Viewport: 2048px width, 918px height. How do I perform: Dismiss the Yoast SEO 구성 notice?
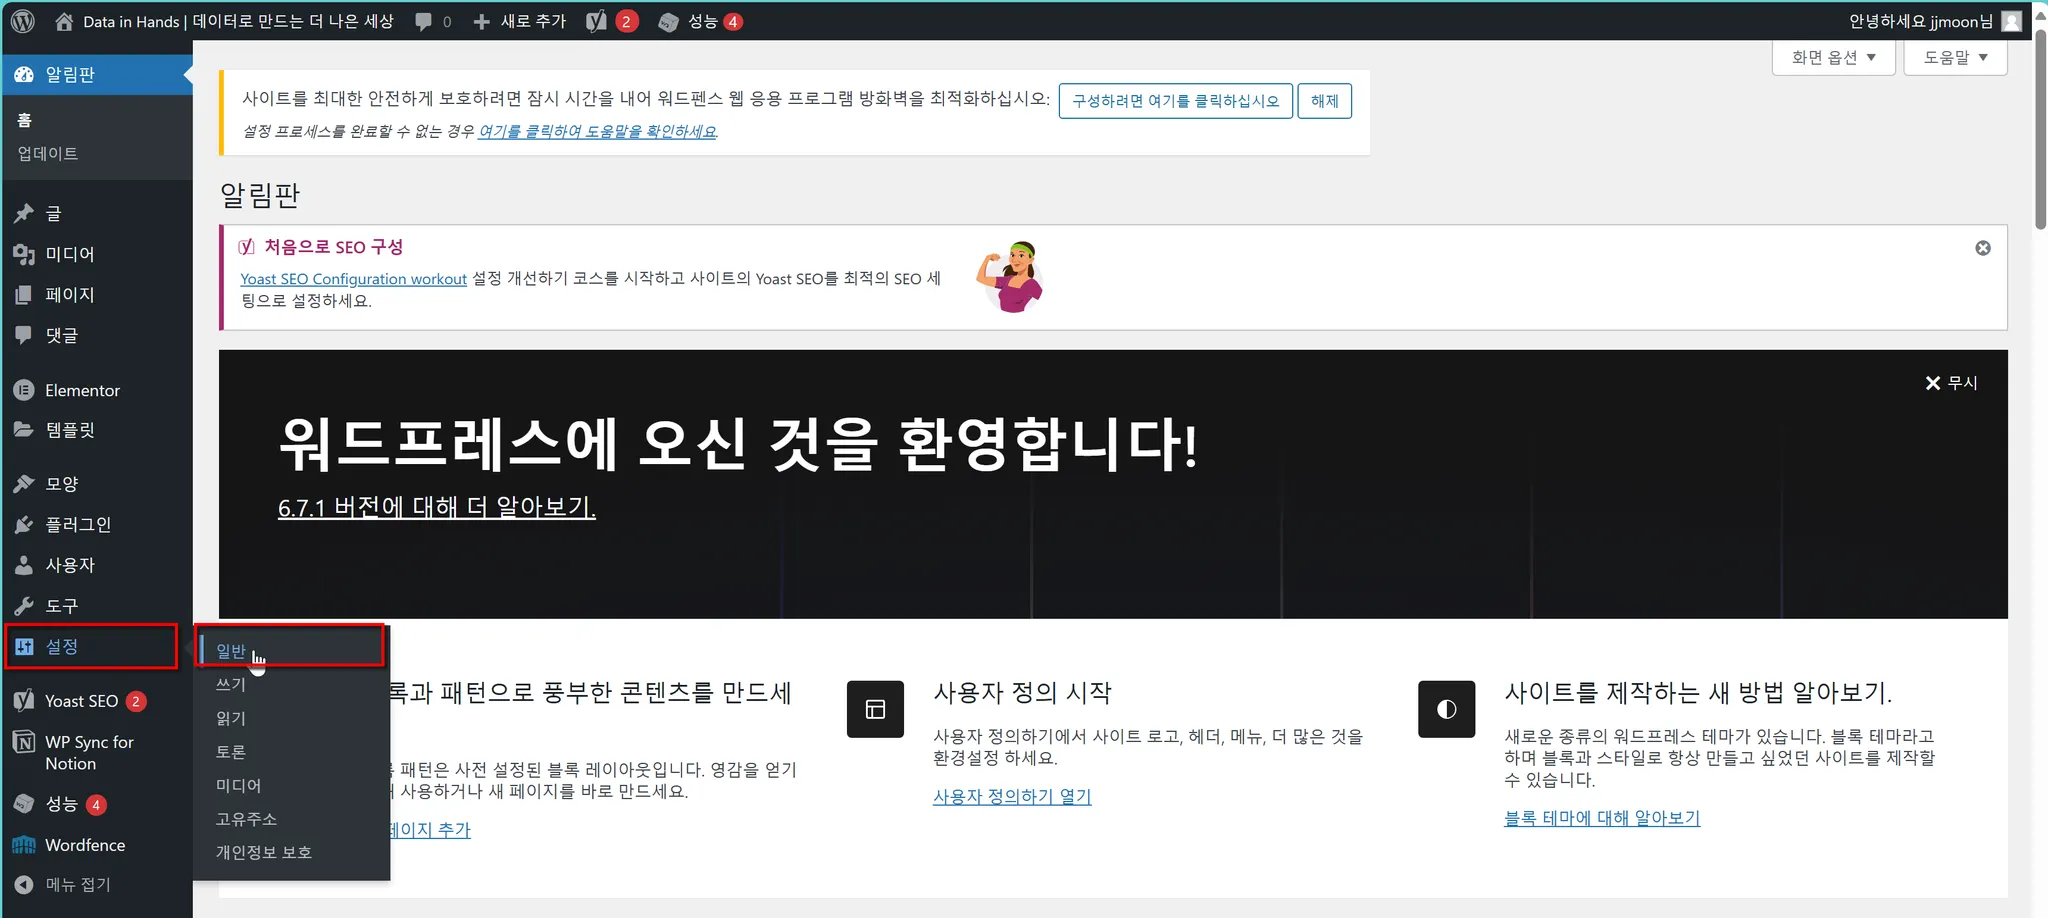(1983, 248)
